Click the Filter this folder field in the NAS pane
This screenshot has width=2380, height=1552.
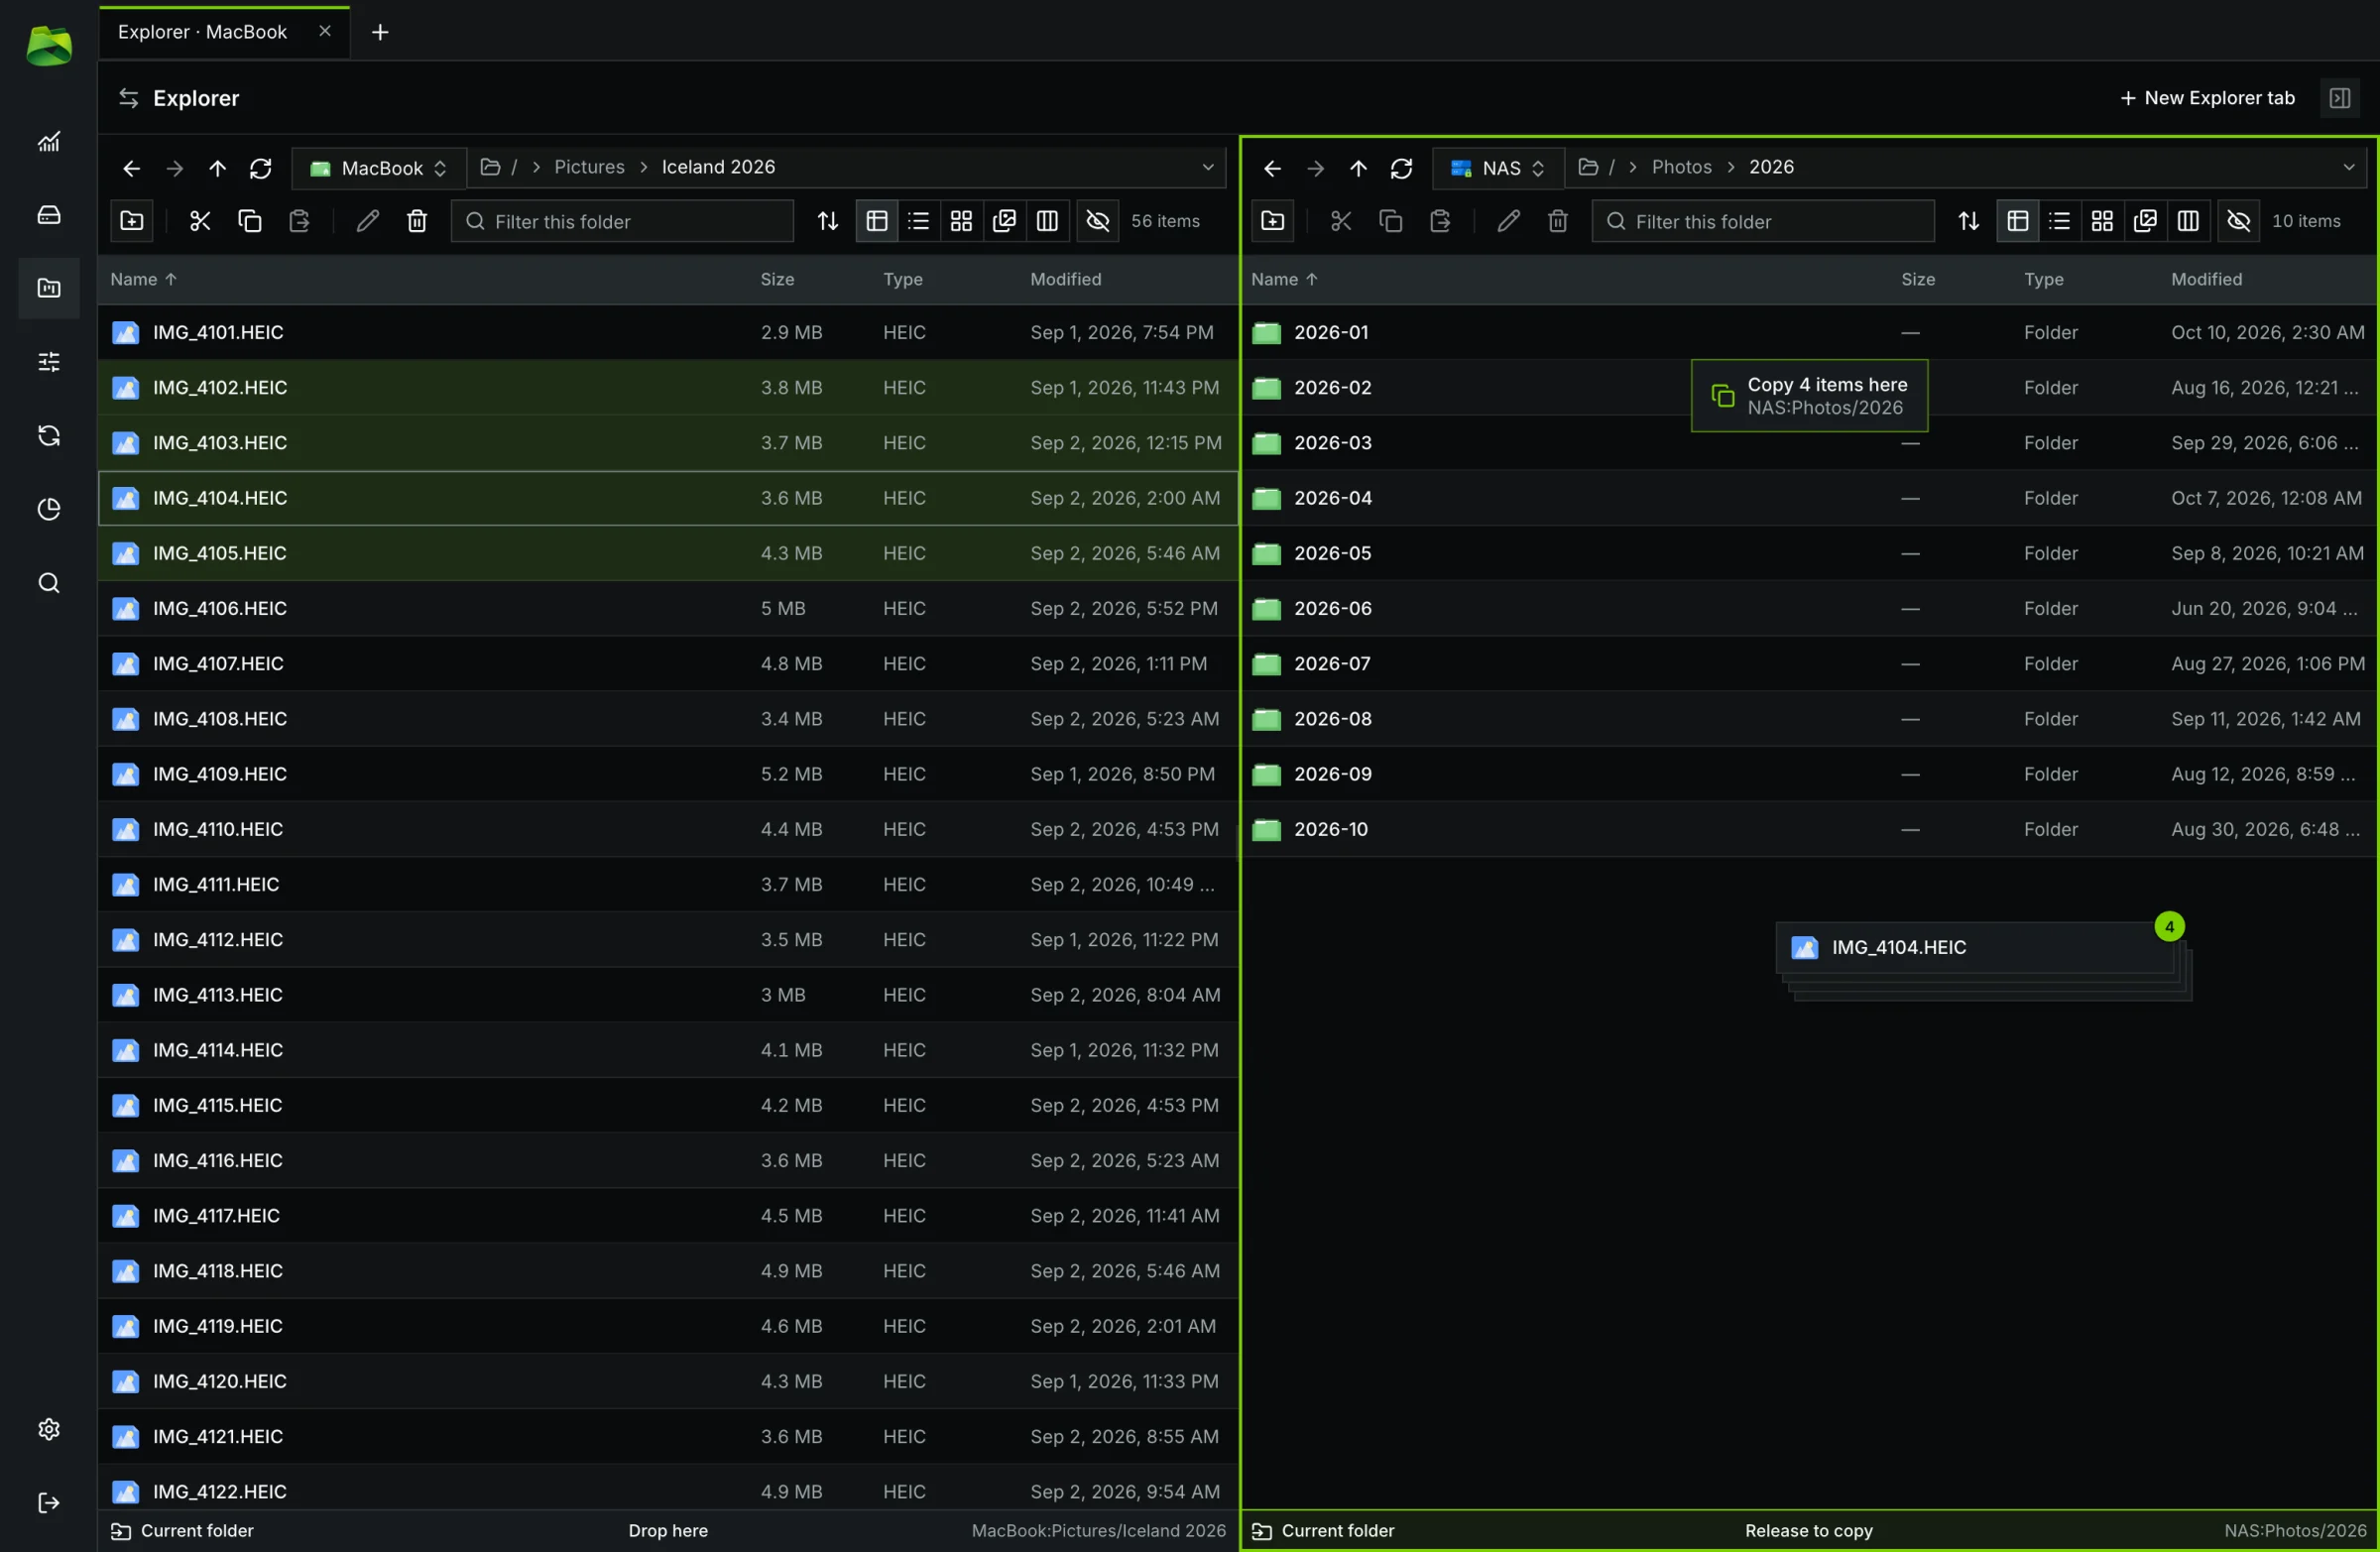tap(1763, 221)
